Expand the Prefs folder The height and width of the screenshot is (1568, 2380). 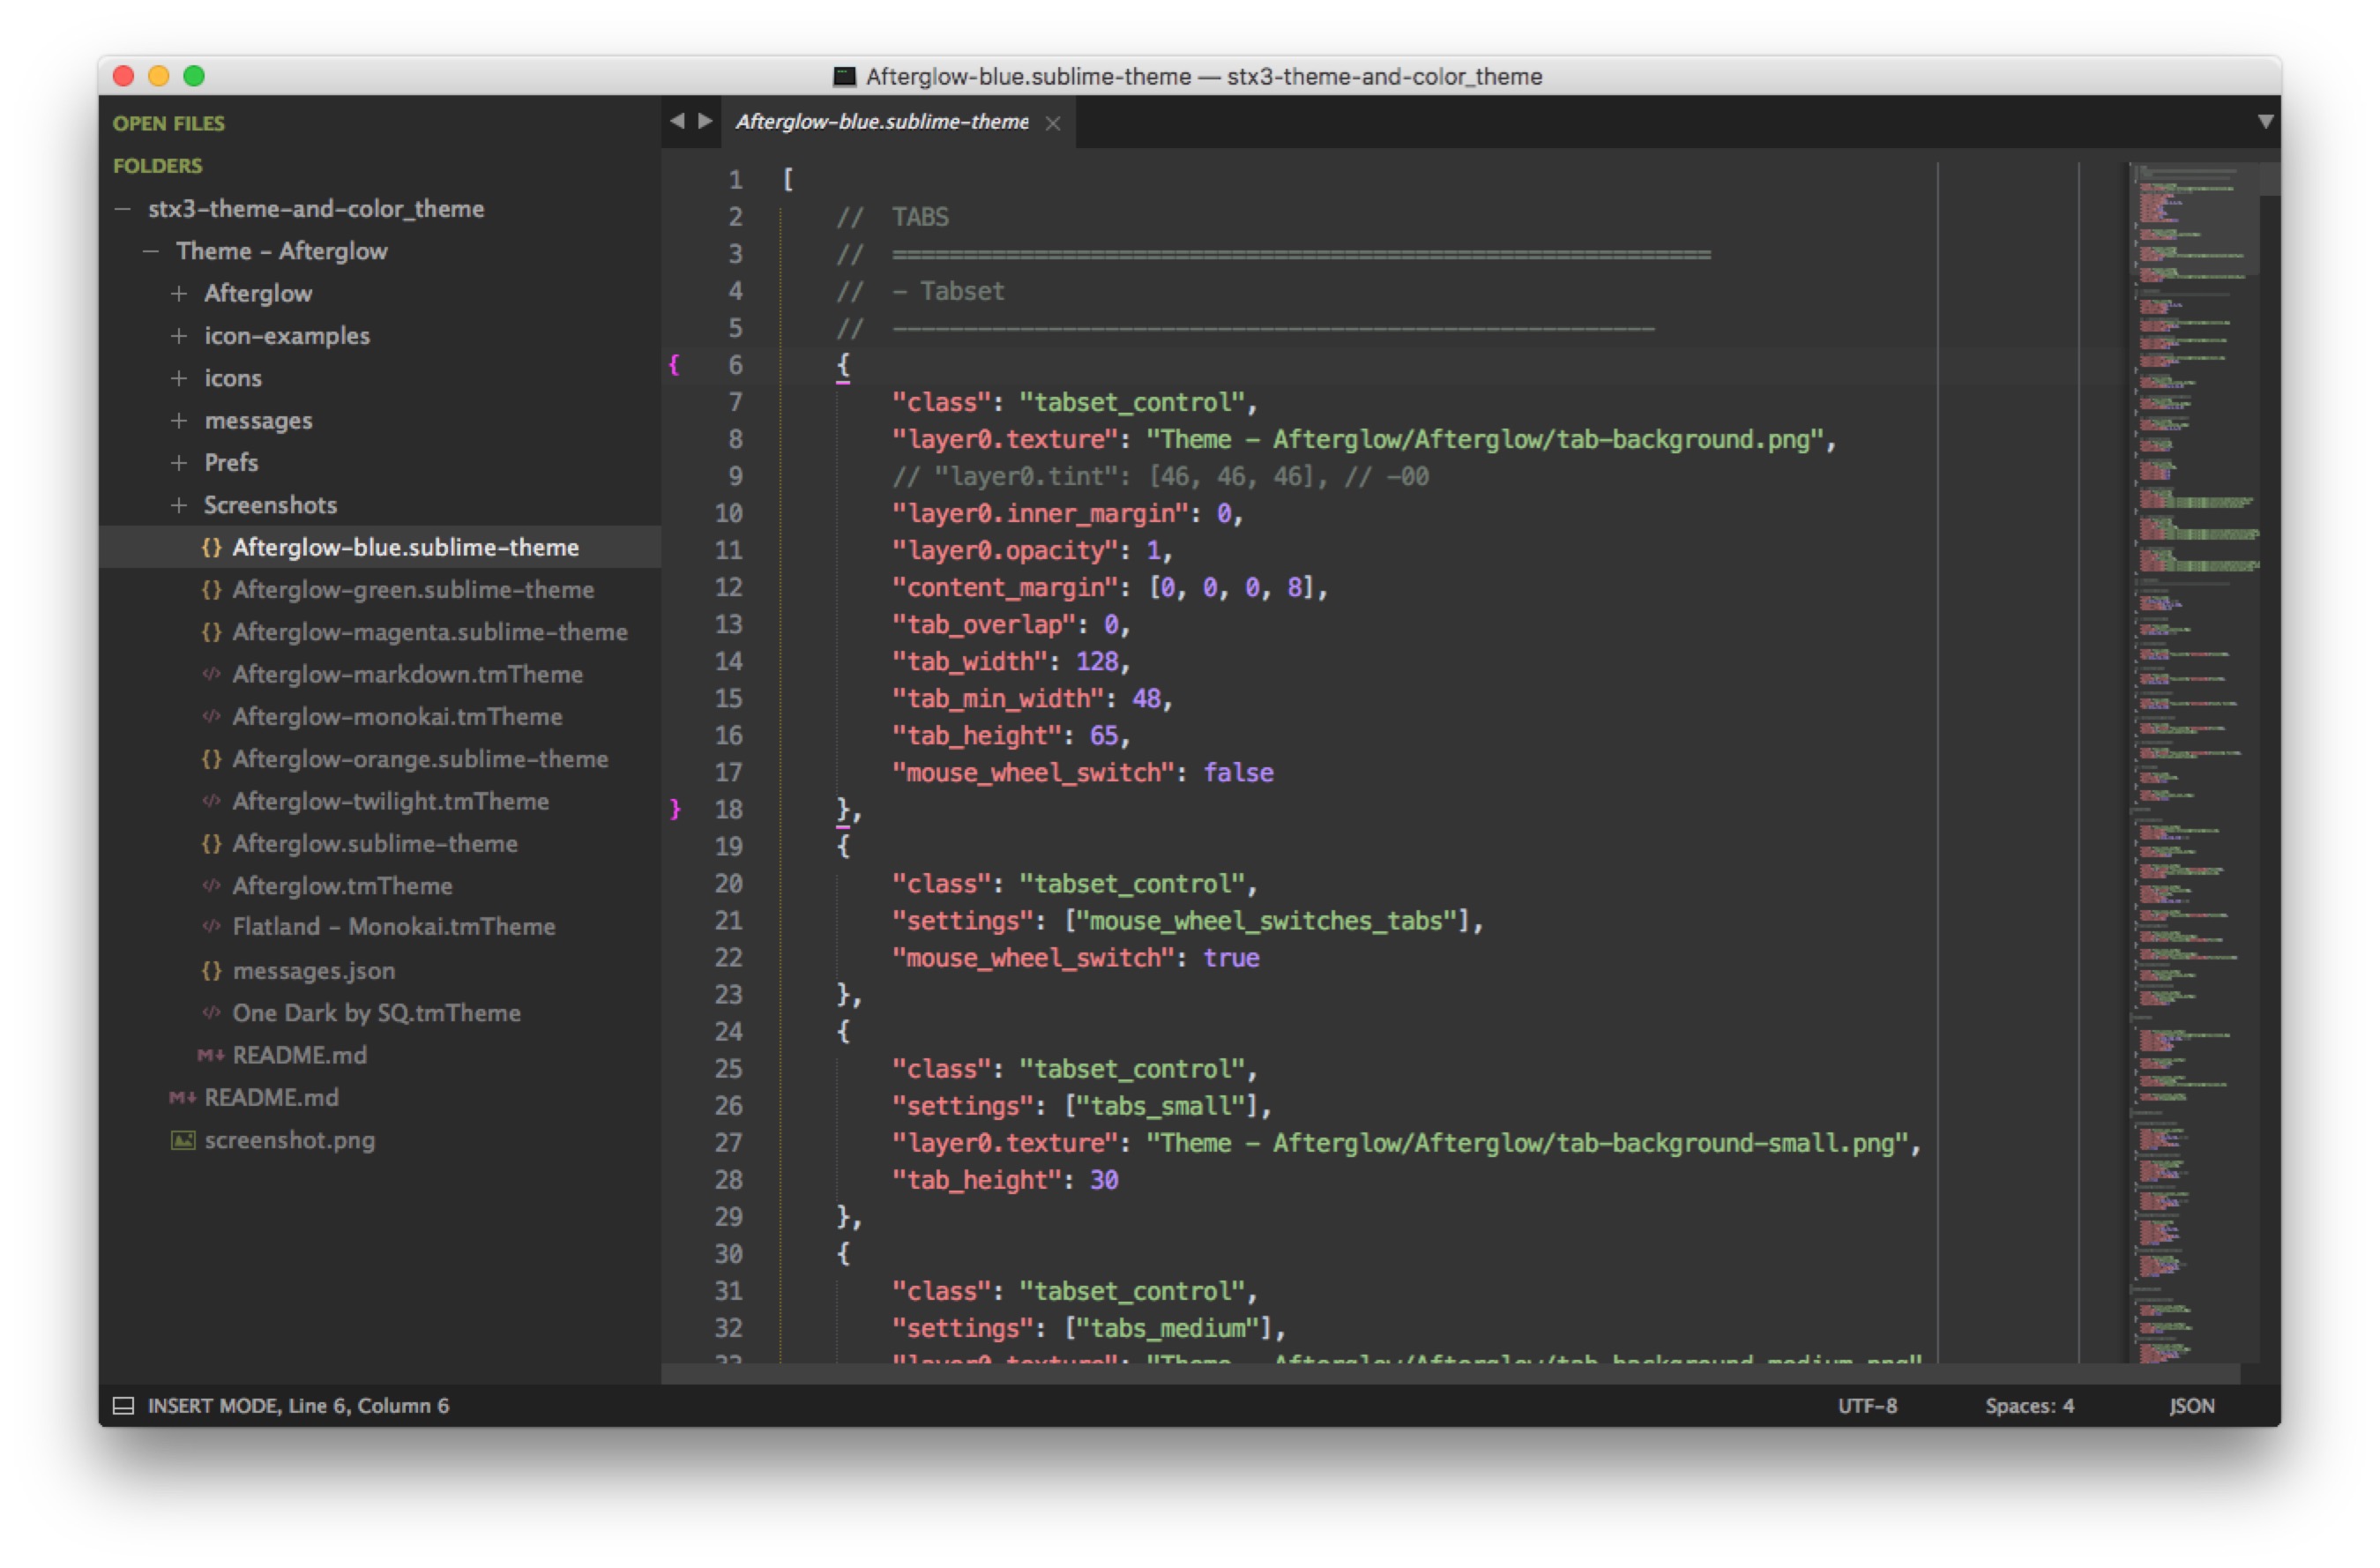click(179, 462)
